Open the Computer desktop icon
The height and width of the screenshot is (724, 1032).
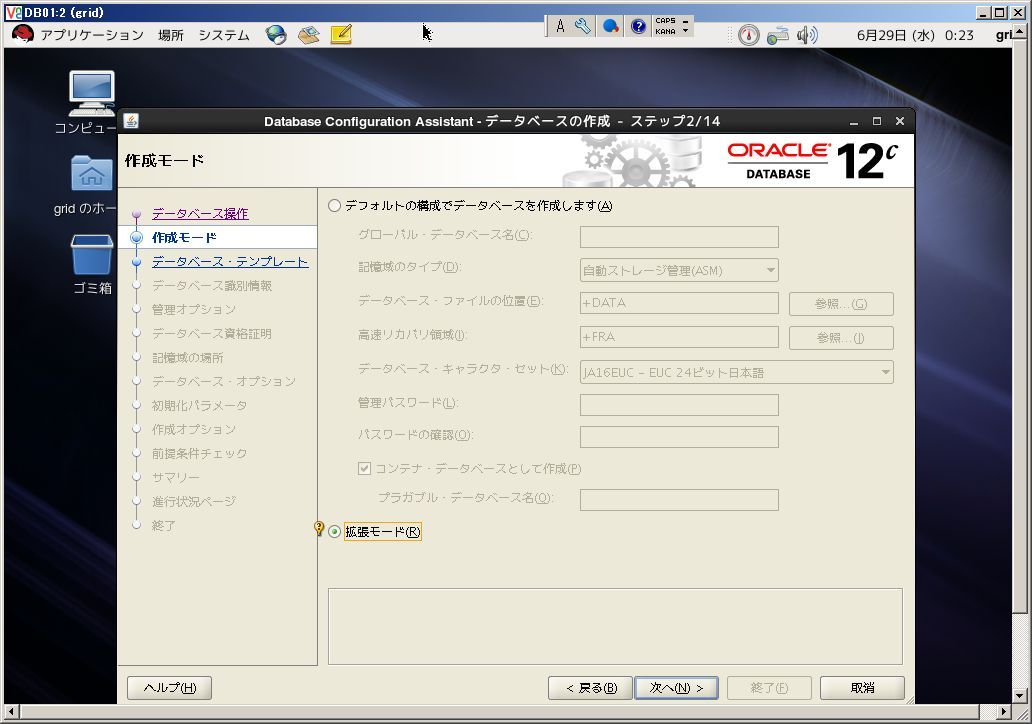point(91,92)
